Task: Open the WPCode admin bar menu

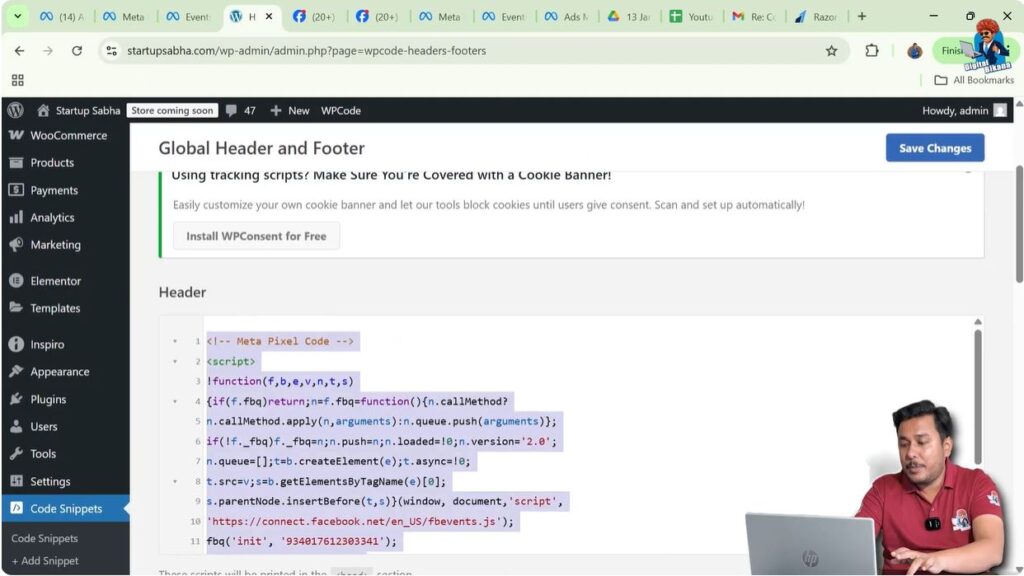Action: point(341,110)
